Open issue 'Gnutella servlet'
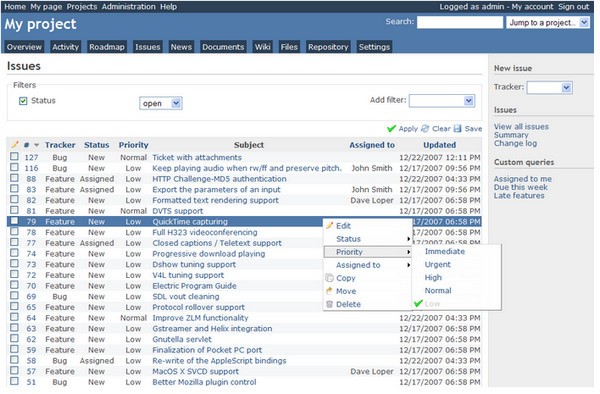600x394 pixels. click(182, 339)
